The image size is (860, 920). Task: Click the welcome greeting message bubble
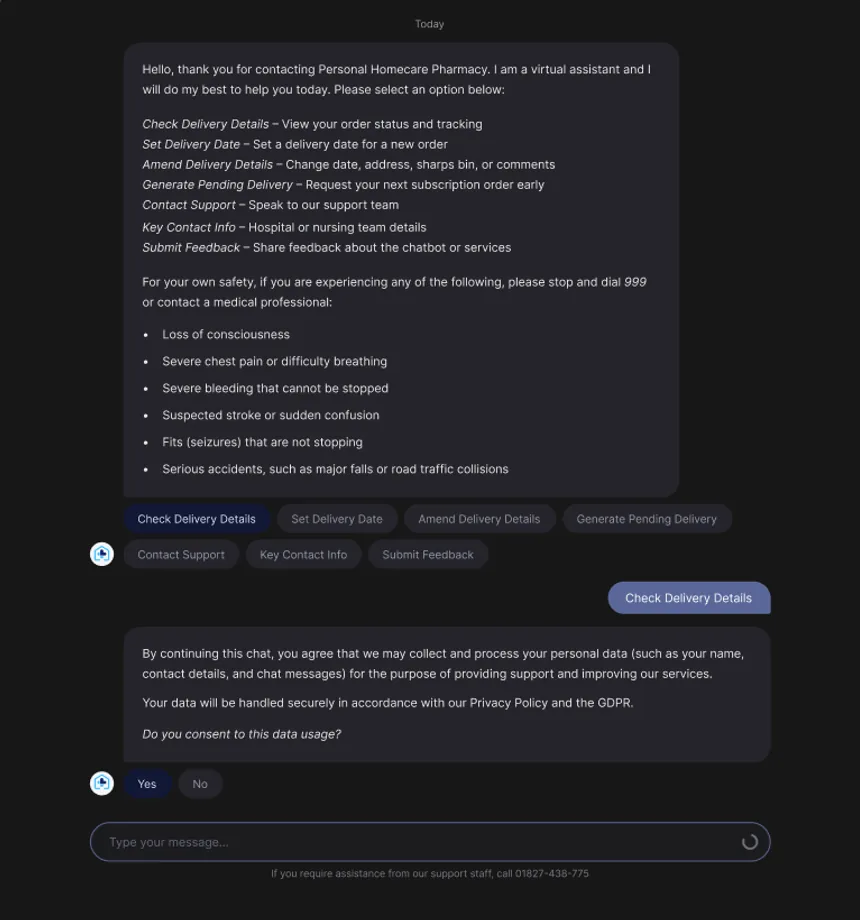401,269
